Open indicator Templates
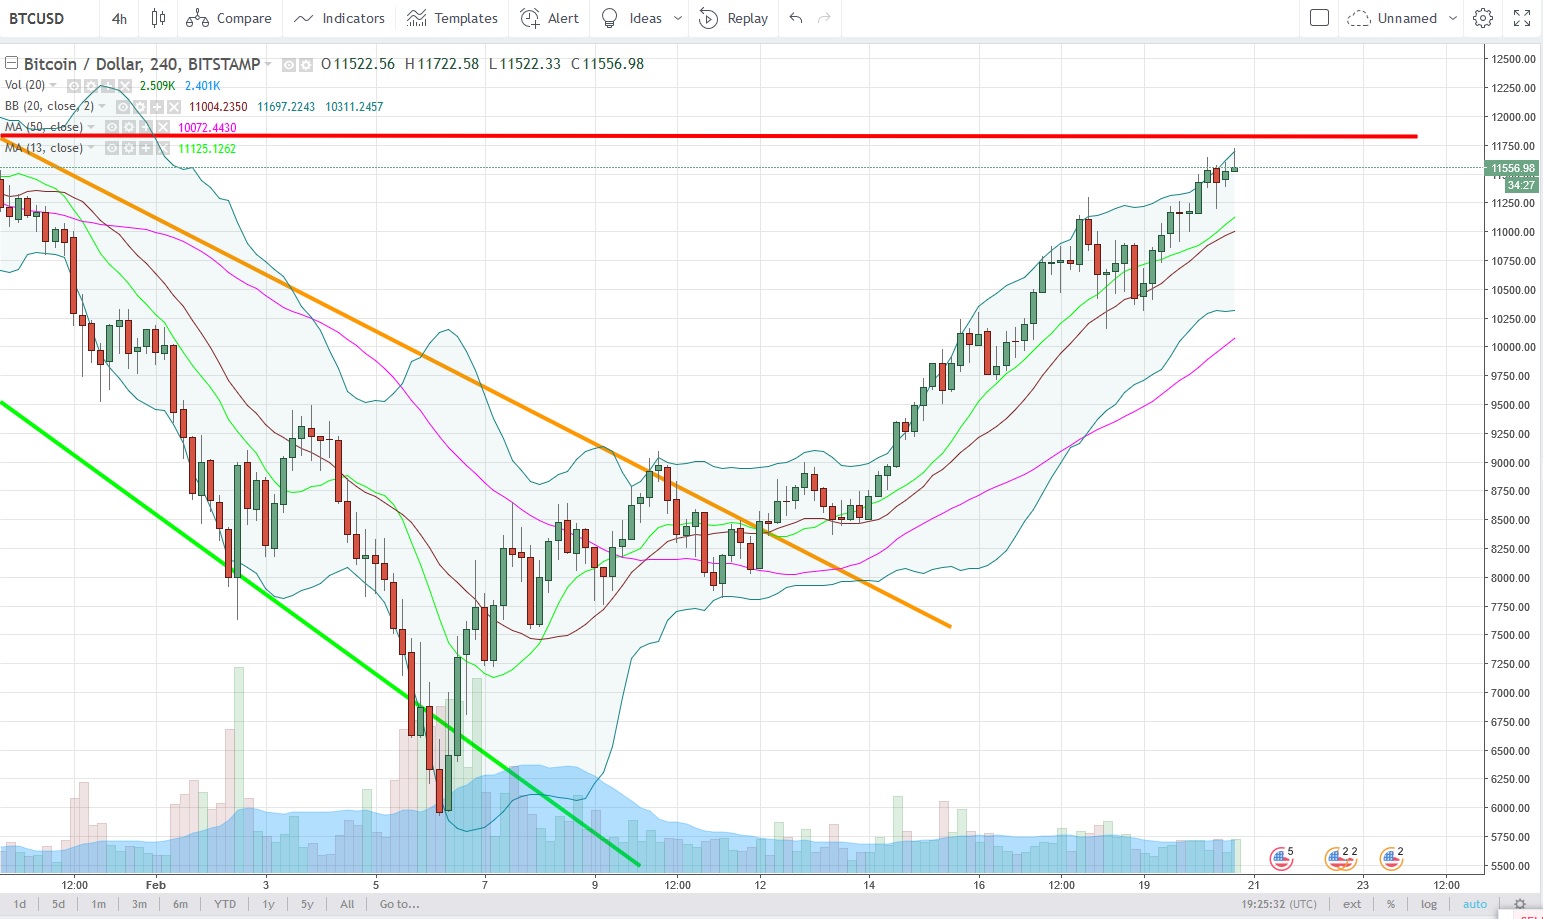 (x=452, y=18)
